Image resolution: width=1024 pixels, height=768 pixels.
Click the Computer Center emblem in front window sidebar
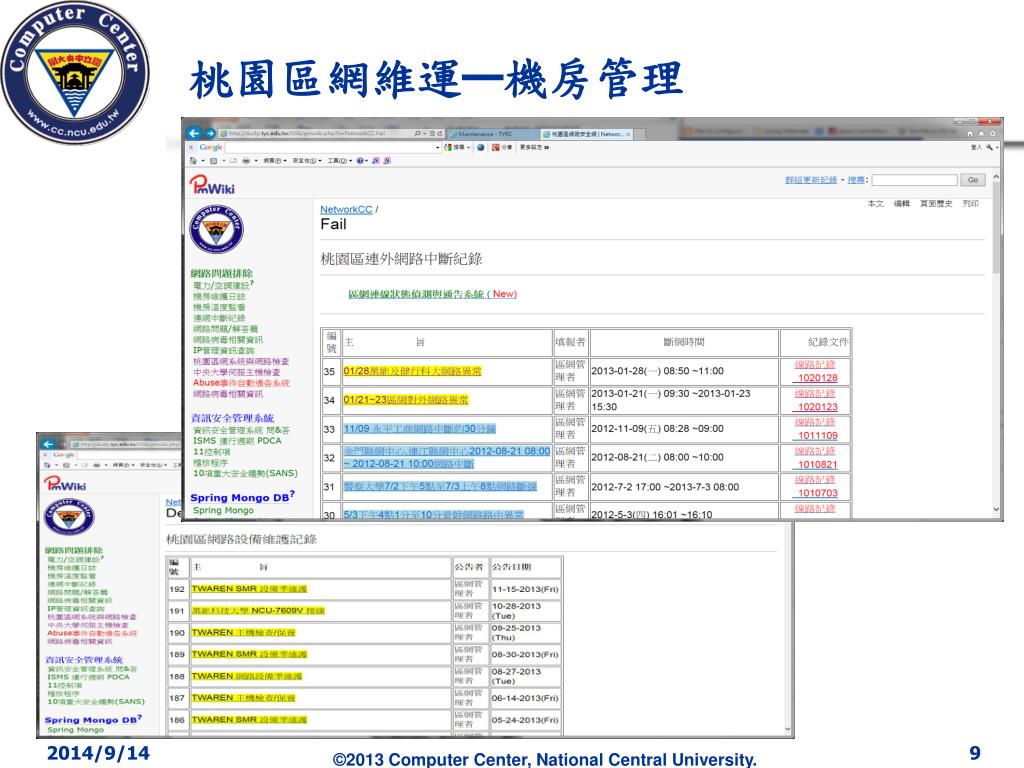[x=216, y=229]
